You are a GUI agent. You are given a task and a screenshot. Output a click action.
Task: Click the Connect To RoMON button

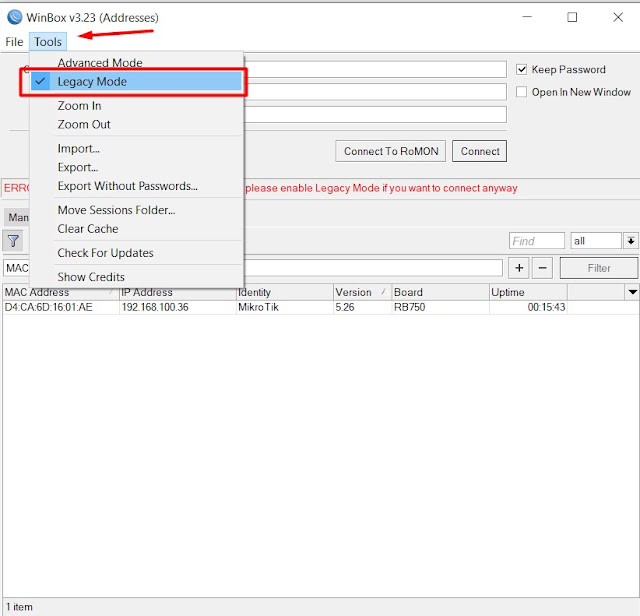click(x=391, y=151)
